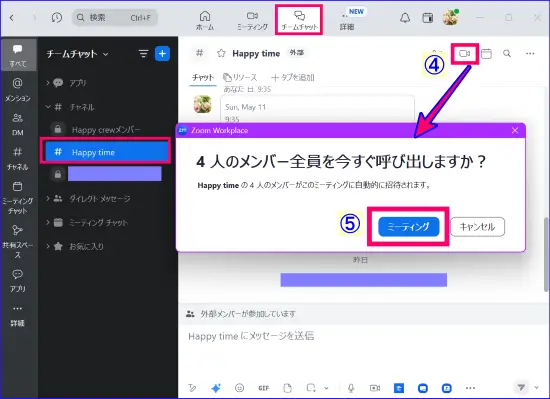Go to the ホーム tab
Image resolution: width=550 pixels, height=399 pixels.
205,20
